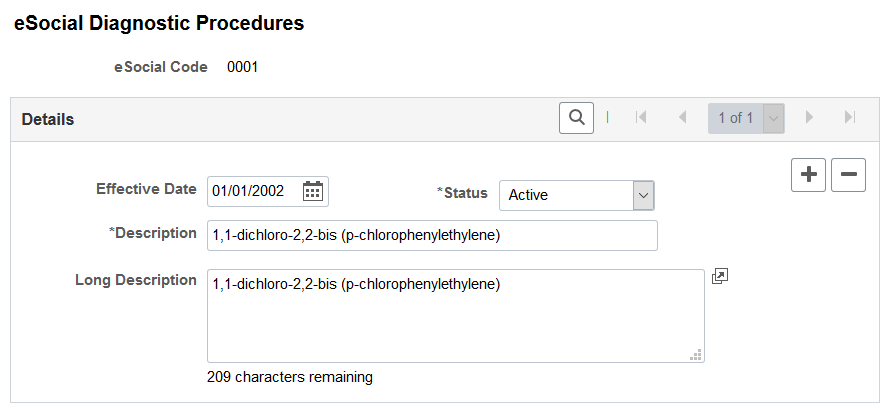Delete the row with minus button
This screenshot has width=892, height=414.
(x=848, y=175)
